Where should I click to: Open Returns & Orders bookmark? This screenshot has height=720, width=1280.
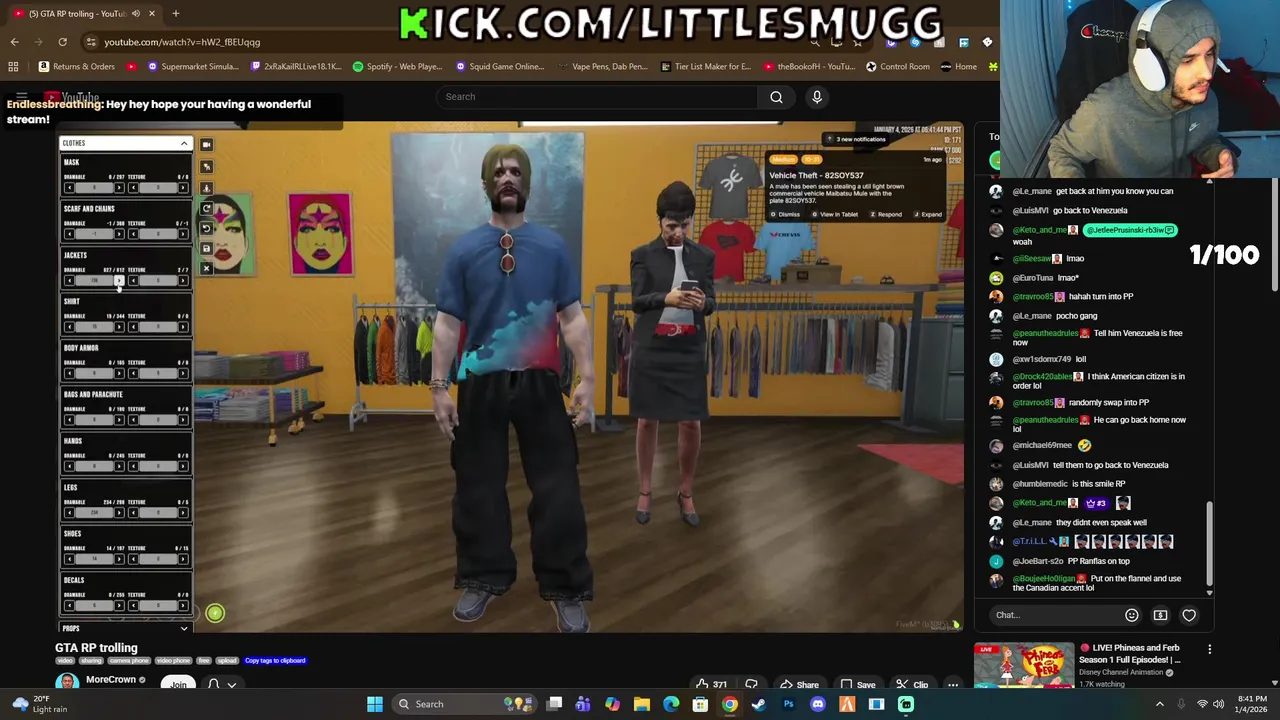(x=76, y=67)
